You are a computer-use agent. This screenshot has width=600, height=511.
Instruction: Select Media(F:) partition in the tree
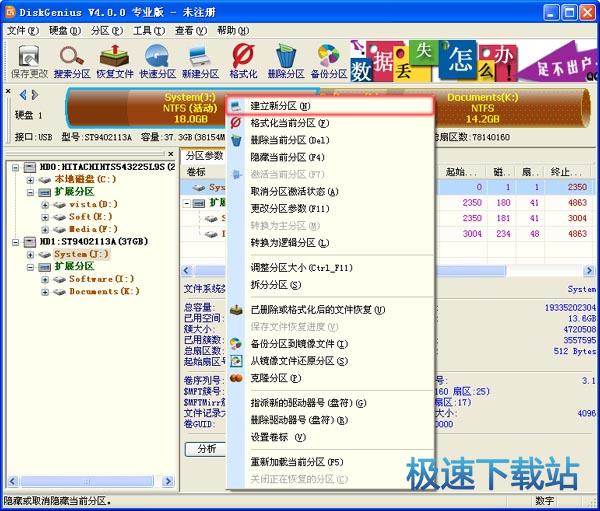(x=93, y=229)
